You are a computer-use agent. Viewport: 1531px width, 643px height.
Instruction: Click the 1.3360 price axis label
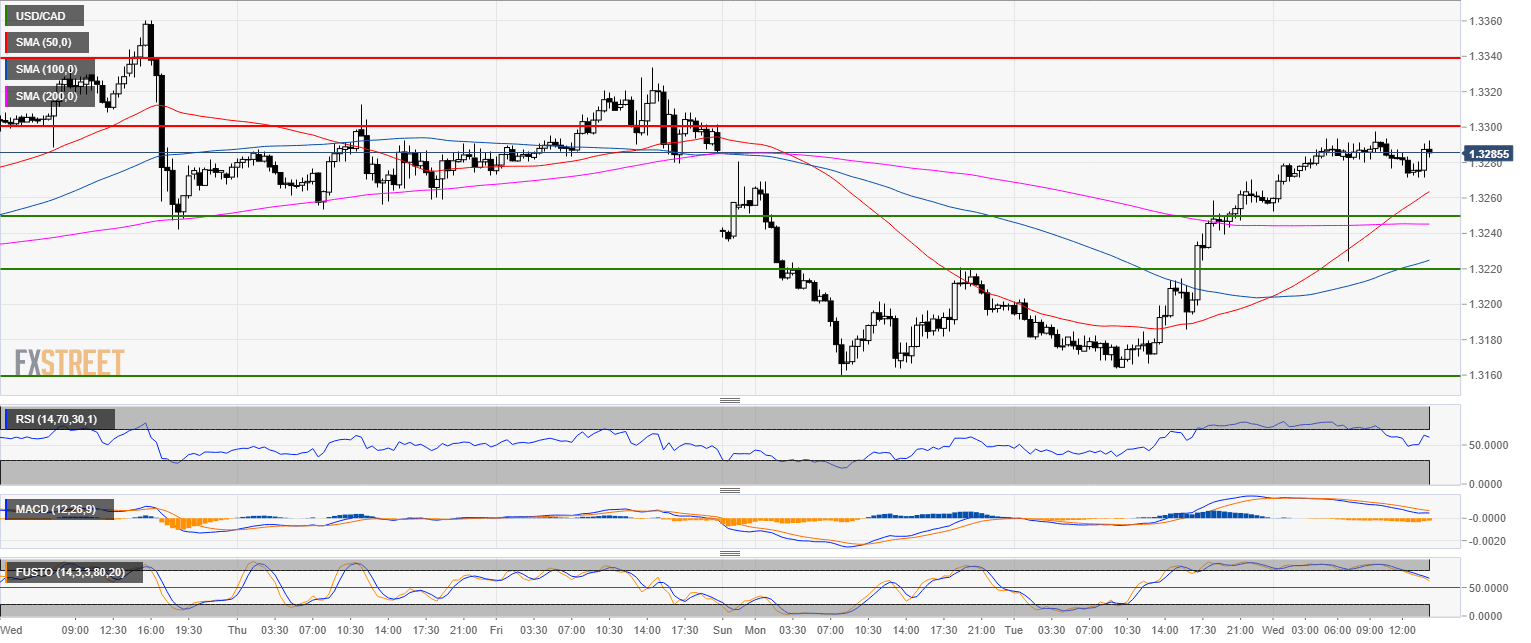1483,21
